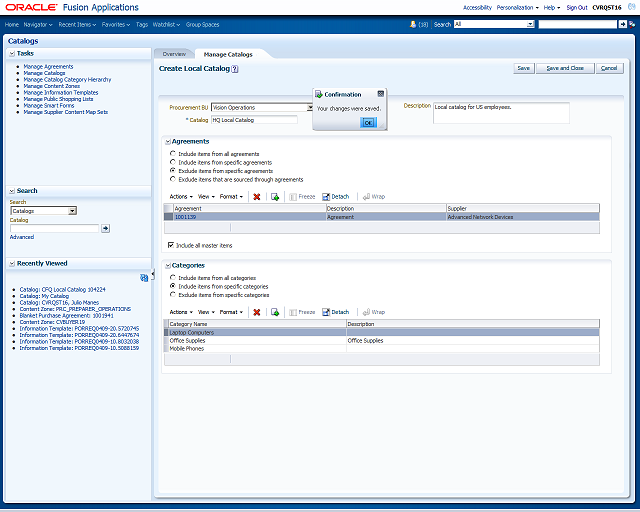Screen dimensions: 640x512
Task: Open Agreements Format menu
Action: [231, 197]
